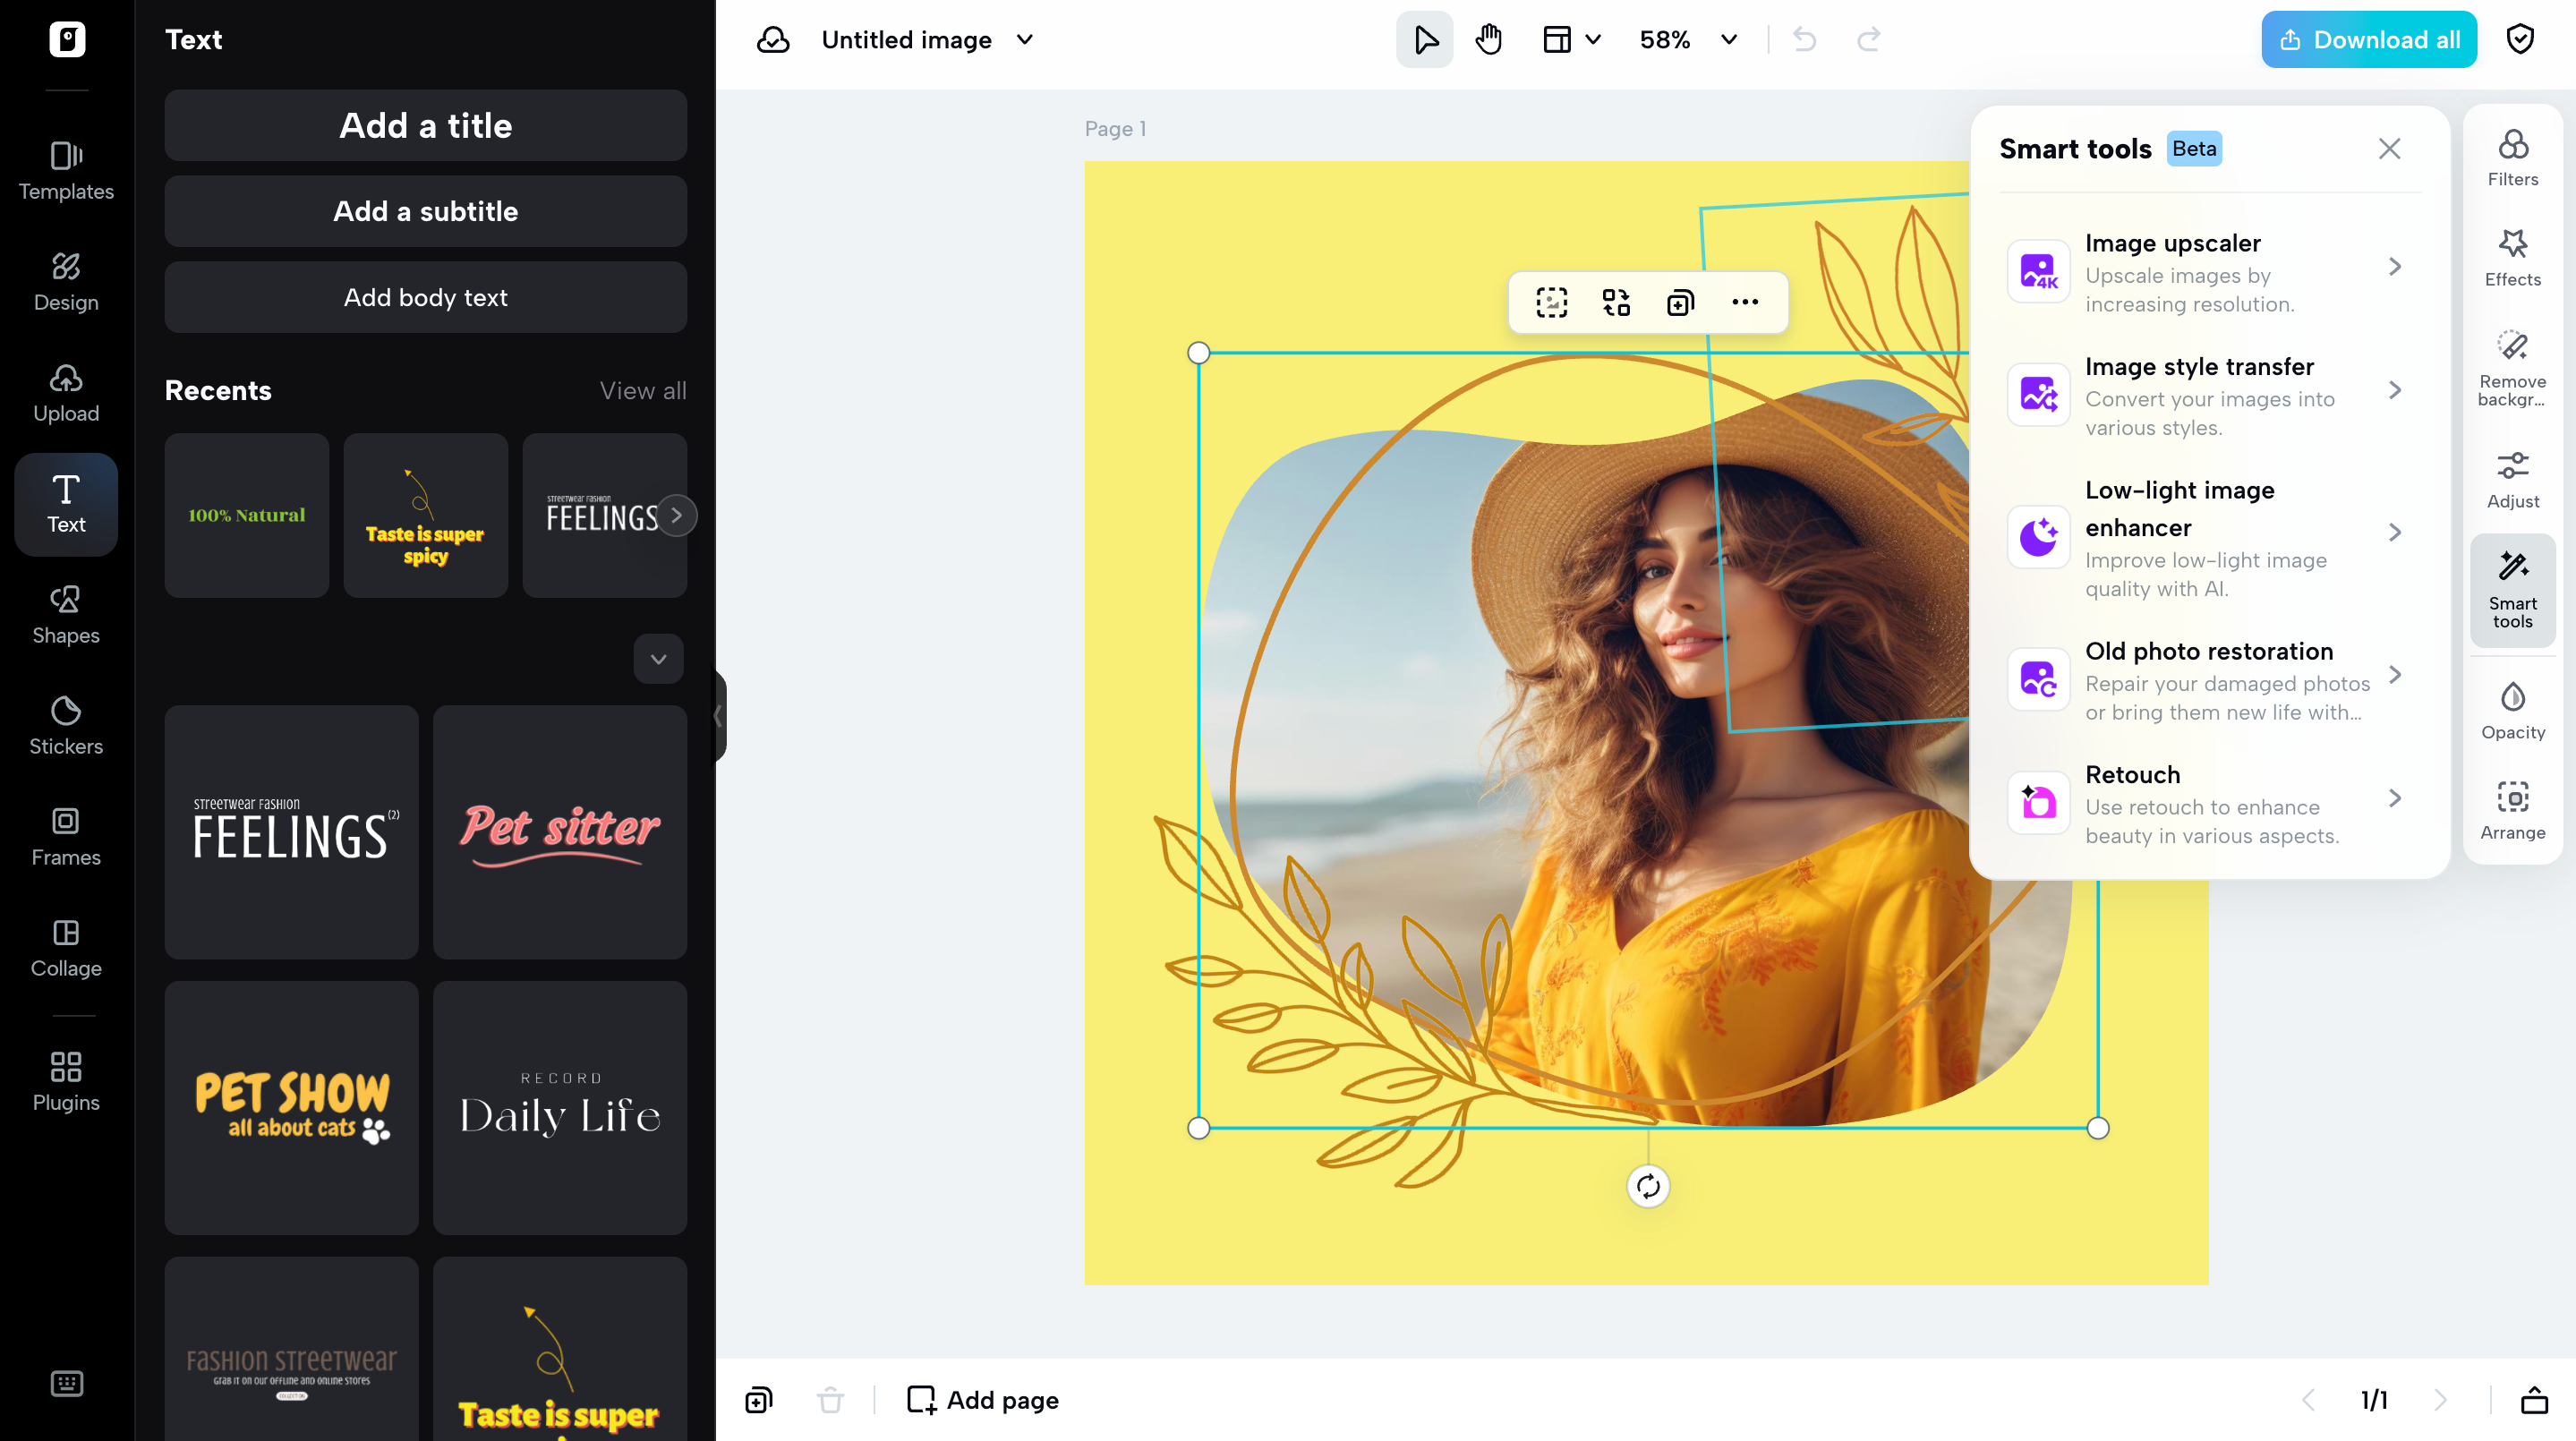Switch to the Stickers panel

[65, 722]
